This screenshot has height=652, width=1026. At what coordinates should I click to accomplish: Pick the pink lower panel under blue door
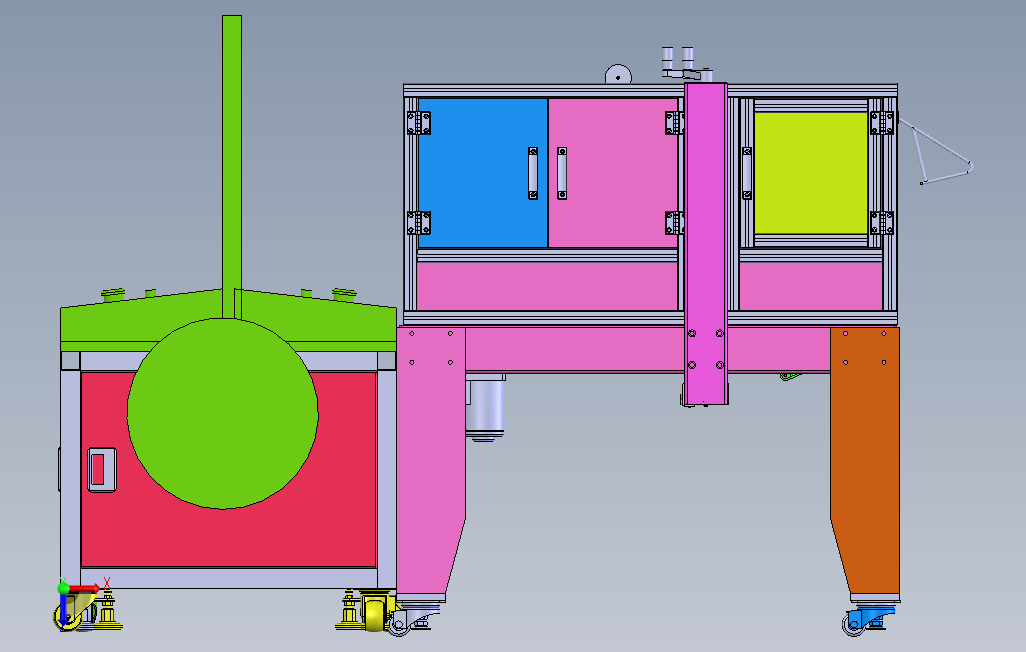(x=547, y=286)
